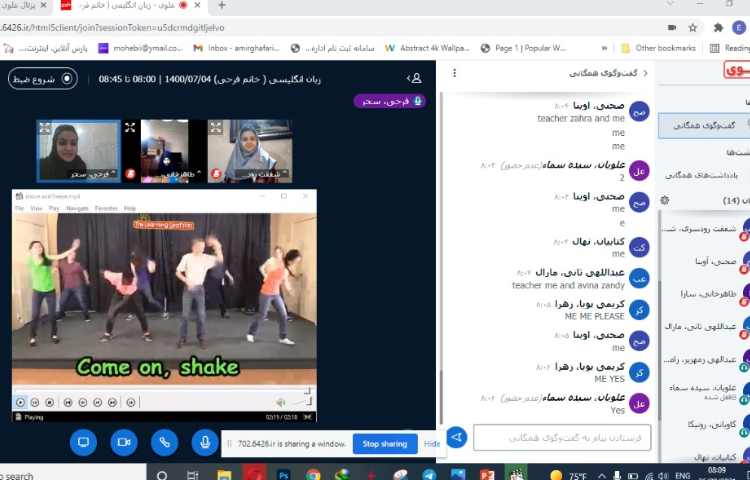The width and height of the screenshot is (750, 480).
Task: Open the Abstract 4k Wallpaper bookmark
Action: coord(427,48)
